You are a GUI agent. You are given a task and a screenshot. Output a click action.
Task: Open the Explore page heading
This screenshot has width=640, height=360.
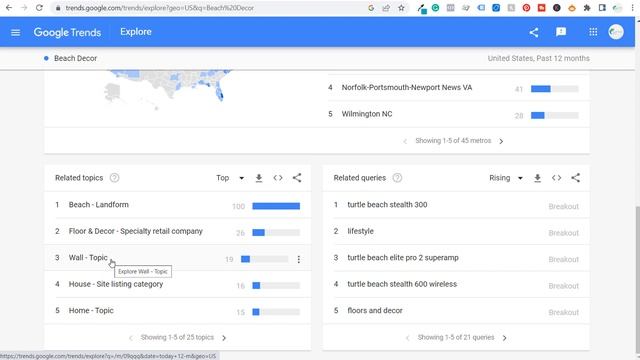[136, 32]
